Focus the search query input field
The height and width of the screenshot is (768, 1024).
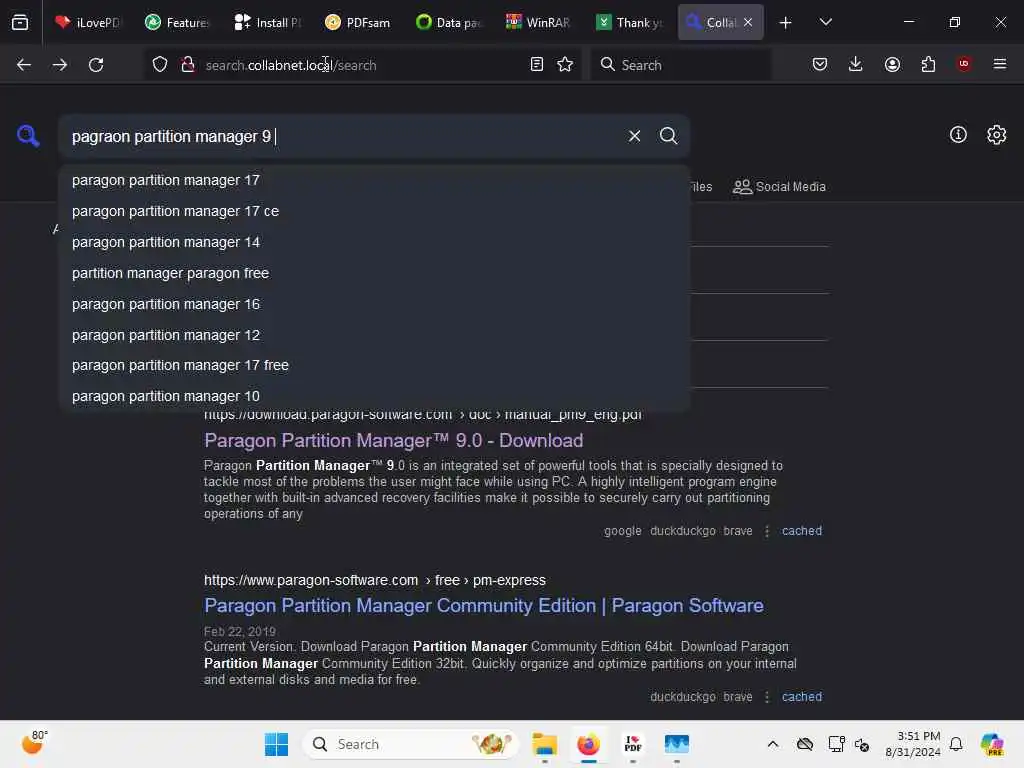click(343, 136)
